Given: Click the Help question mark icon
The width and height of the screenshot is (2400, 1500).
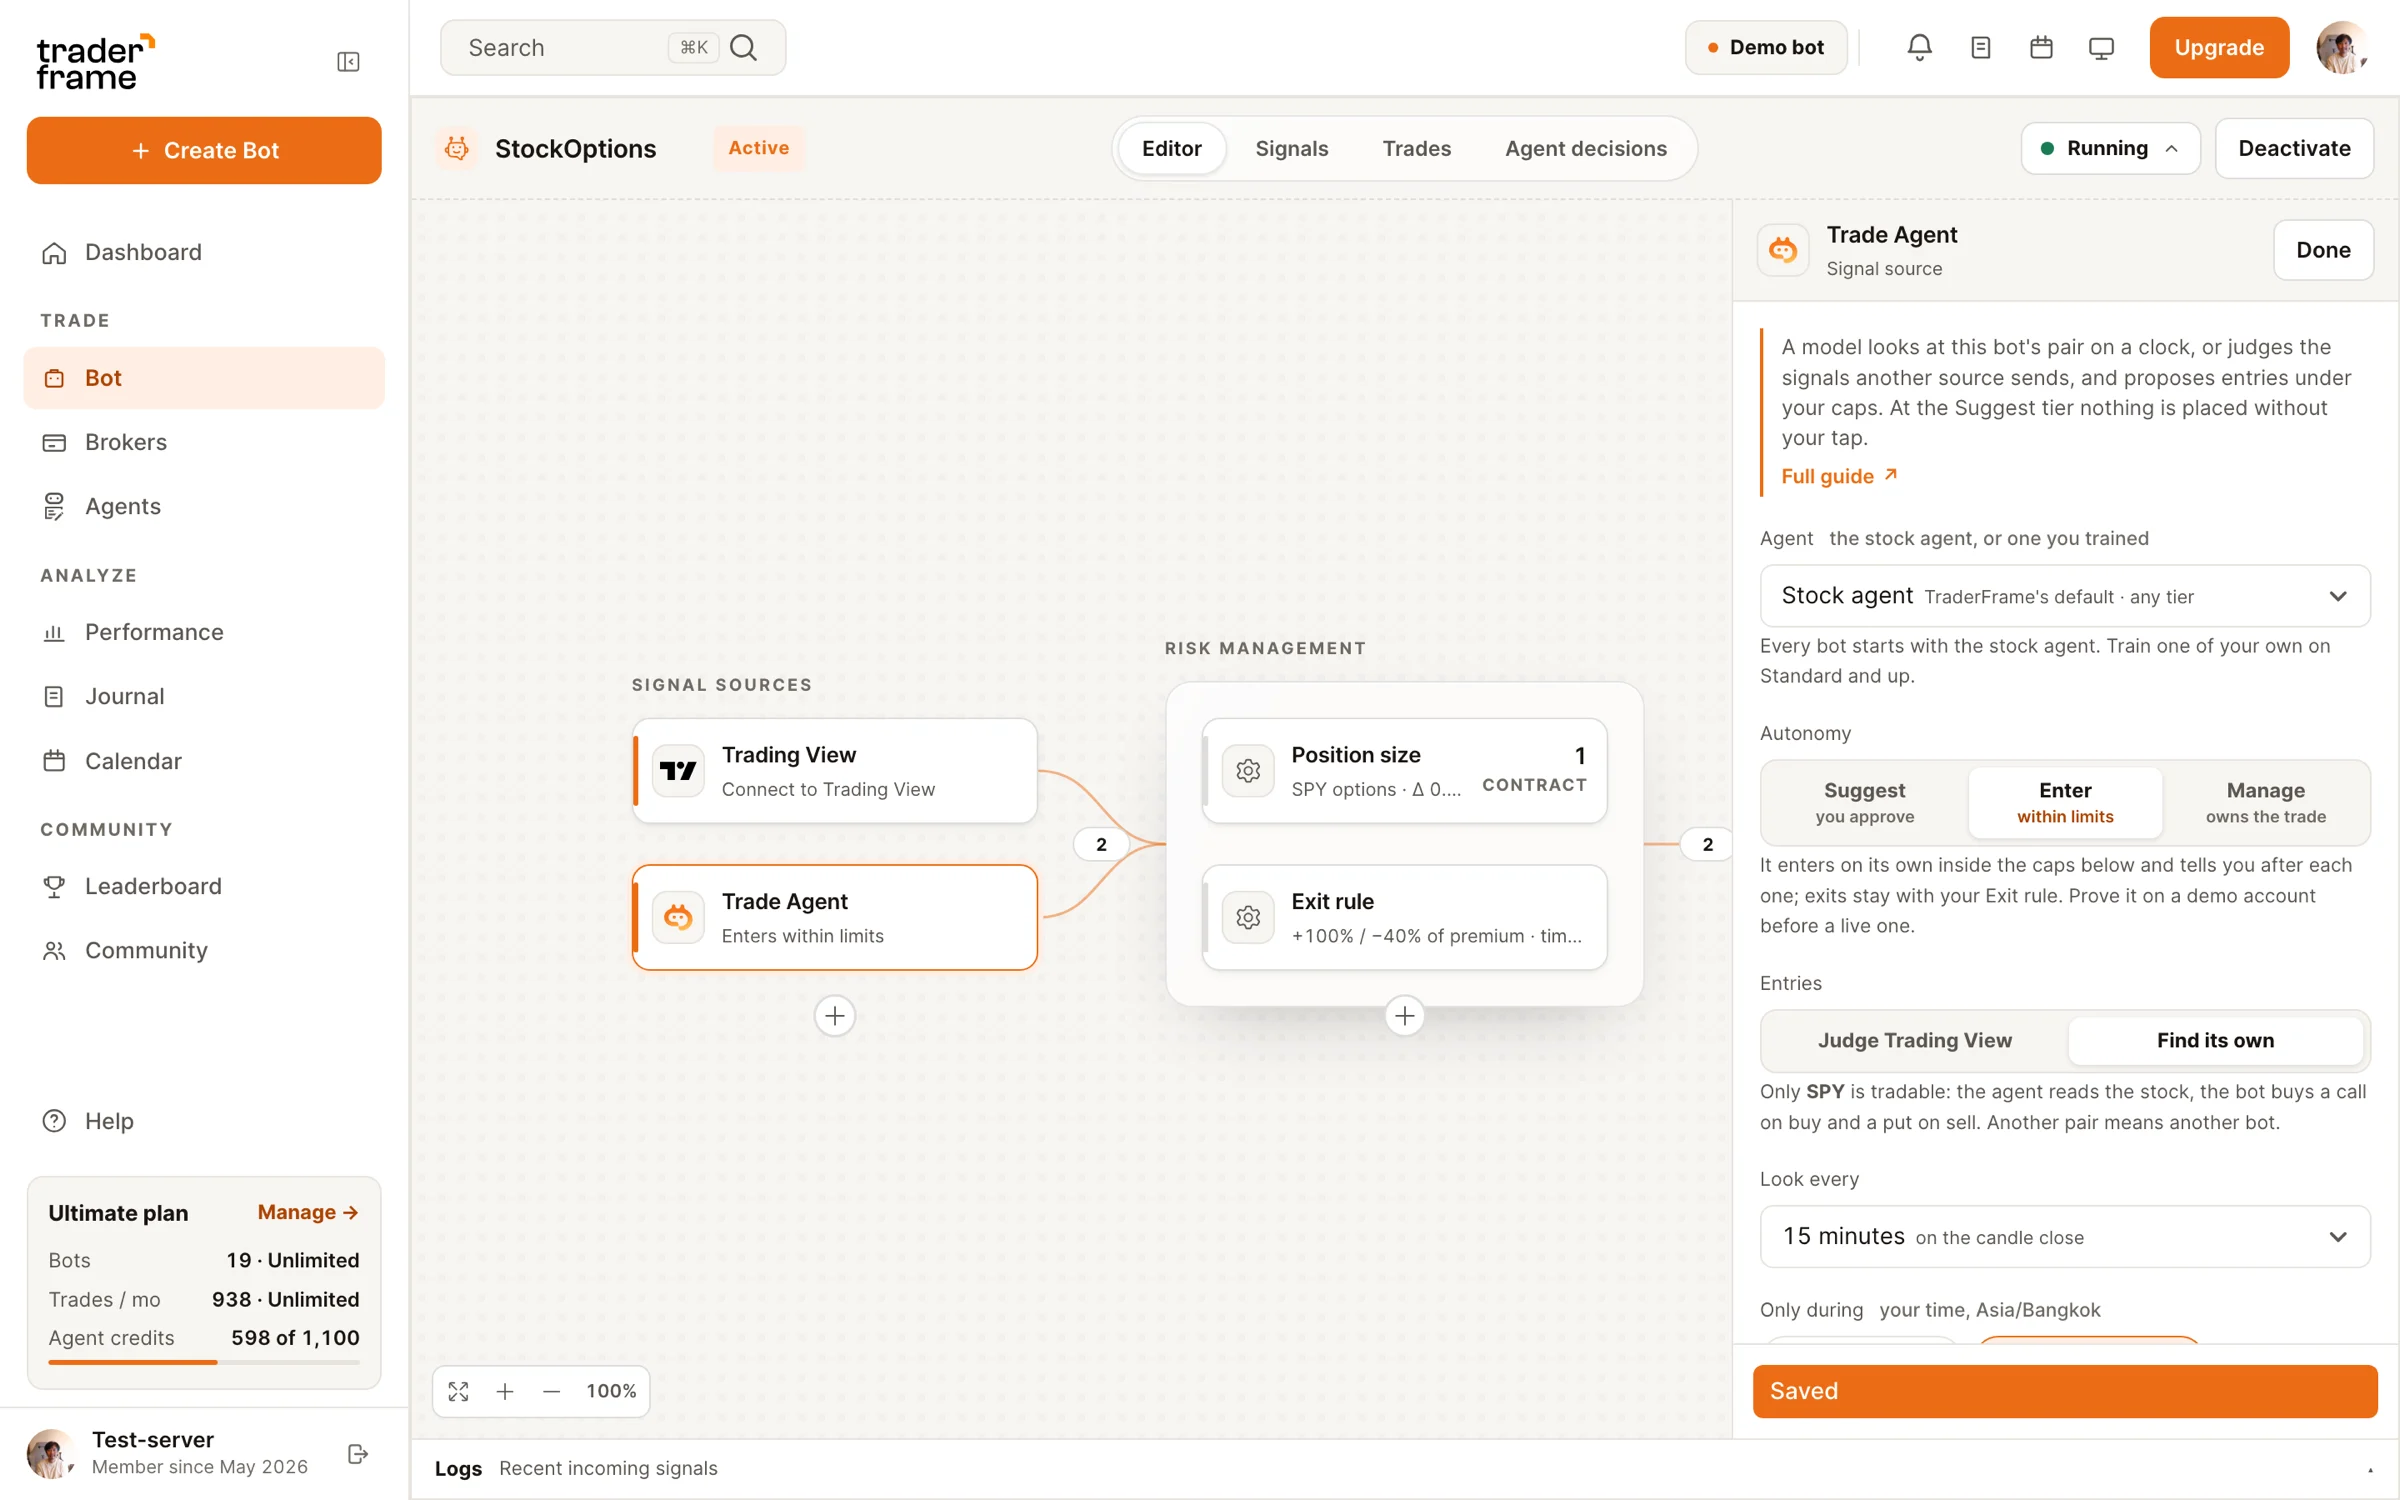Looking at the screenshot, I should point(54,1121).
